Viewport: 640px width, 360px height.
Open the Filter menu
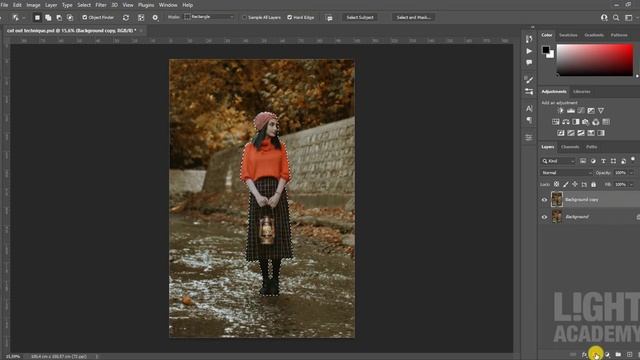point(100,5)
